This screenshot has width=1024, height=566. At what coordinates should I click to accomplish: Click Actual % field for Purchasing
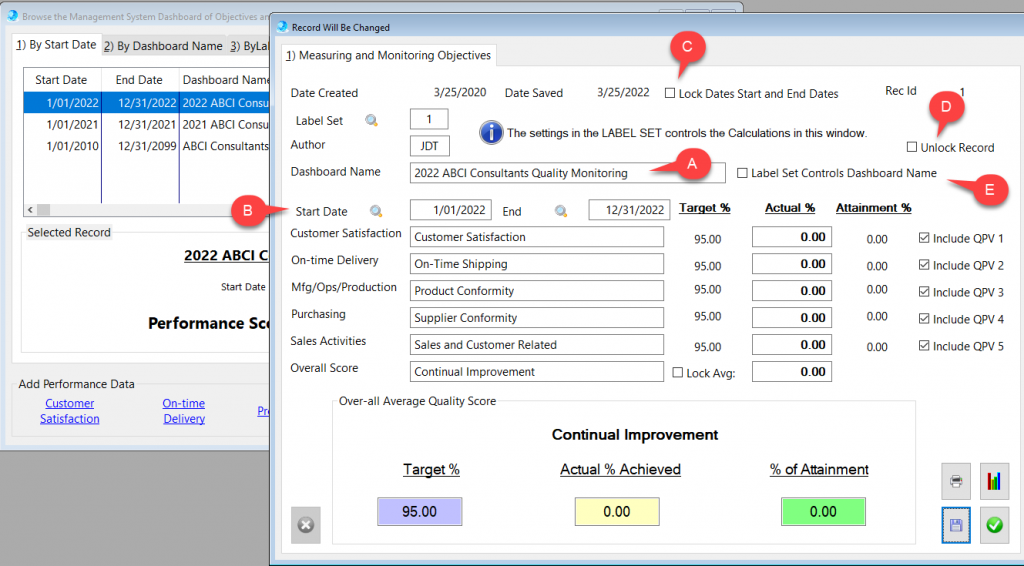click(792, 318)
